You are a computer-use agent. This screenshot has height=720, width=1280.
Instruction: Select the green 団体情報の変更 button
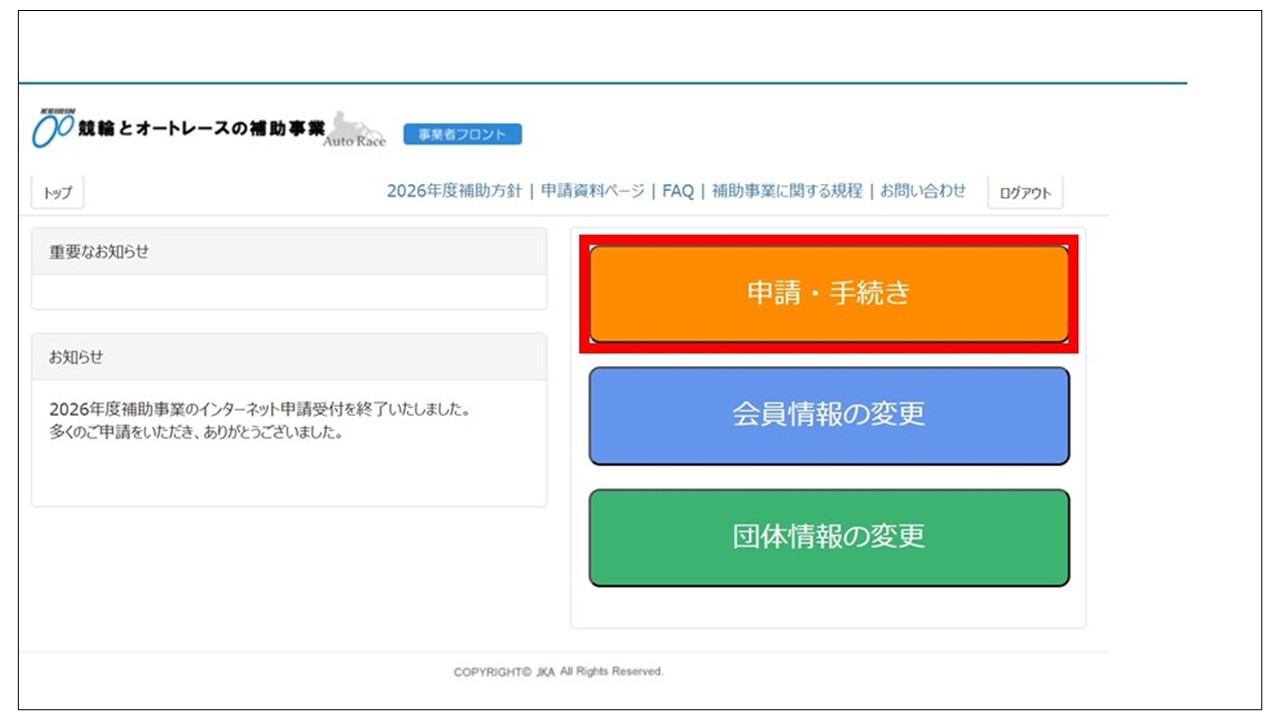(829, 538)
